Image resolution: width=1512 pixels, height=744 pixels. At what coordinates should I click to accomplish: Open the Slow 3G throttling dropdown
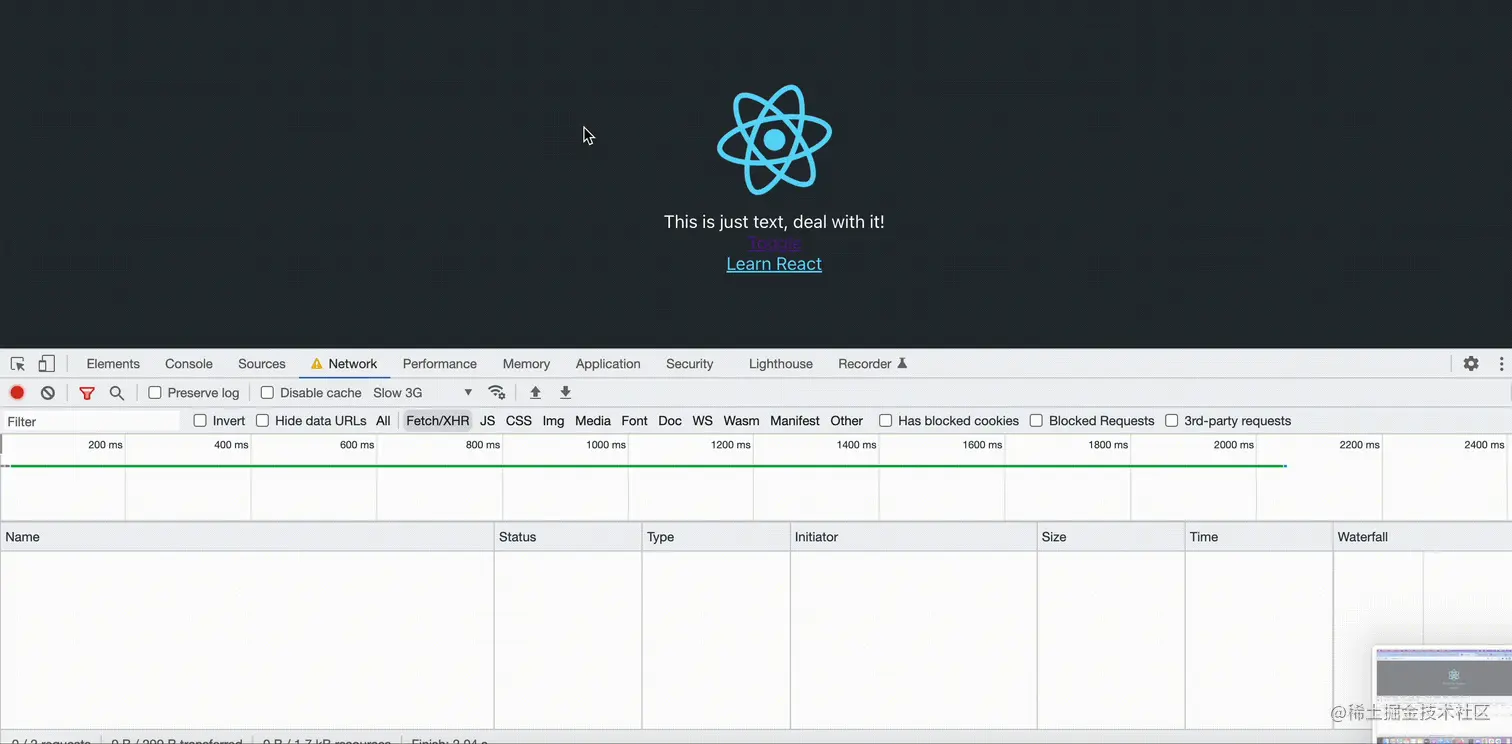point(423,393)
